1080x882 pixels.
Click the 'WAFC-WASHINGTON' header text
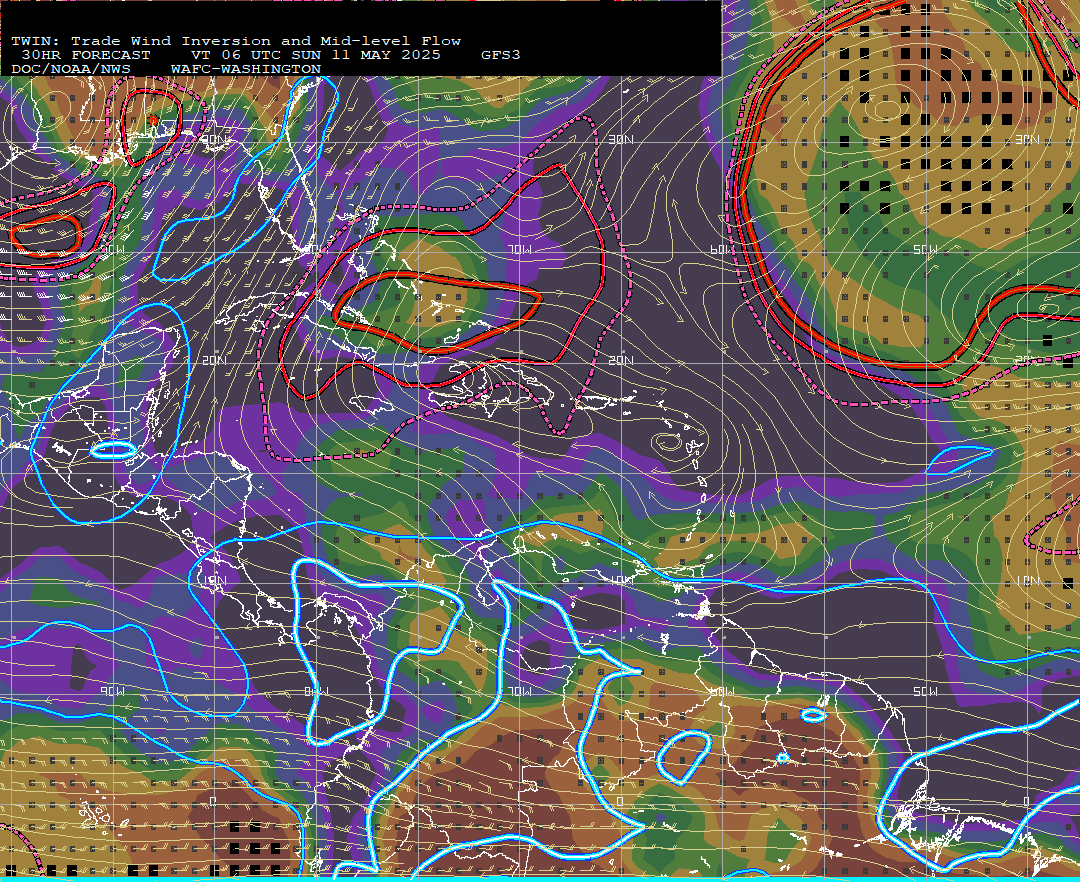coord(246,70)
